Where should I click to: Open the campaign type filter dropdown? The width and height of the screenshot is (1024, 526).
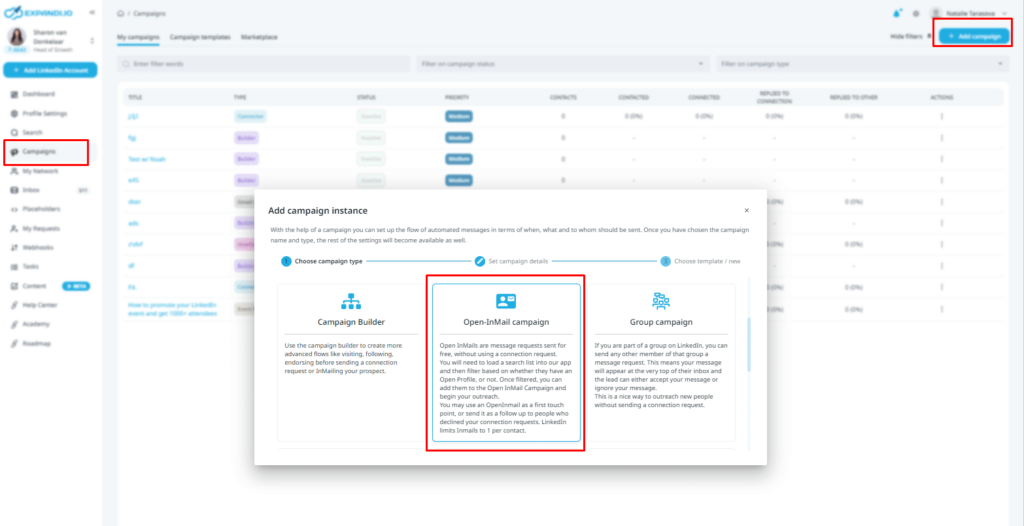[x=861, y=64]
